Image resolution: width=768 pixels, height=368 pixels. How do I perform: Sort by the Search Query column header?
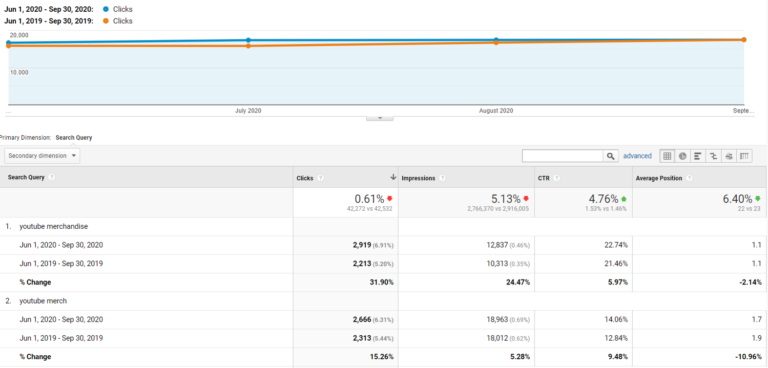click(26, 177)
